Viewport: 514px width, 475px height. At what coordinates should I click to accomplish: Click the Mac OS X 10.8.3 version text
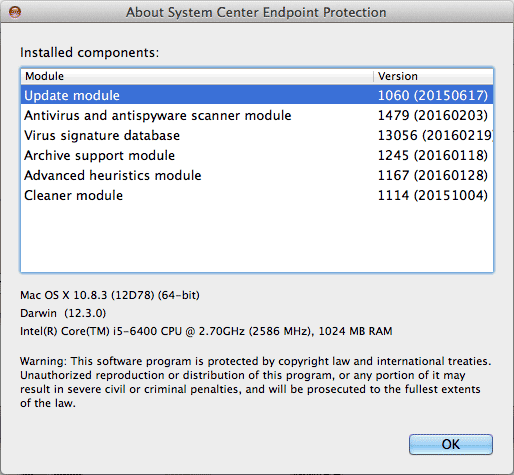coord(110,295)
